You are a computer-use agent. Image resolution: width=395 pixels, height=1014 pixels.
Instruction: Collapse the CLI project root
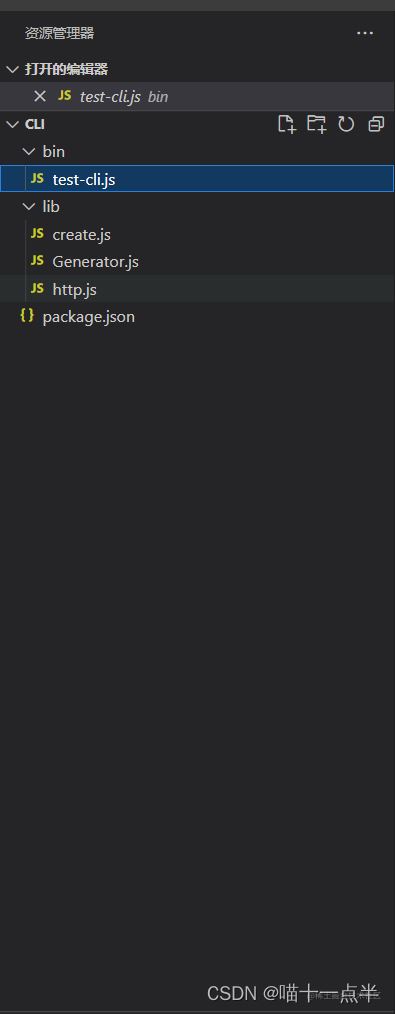12,124
